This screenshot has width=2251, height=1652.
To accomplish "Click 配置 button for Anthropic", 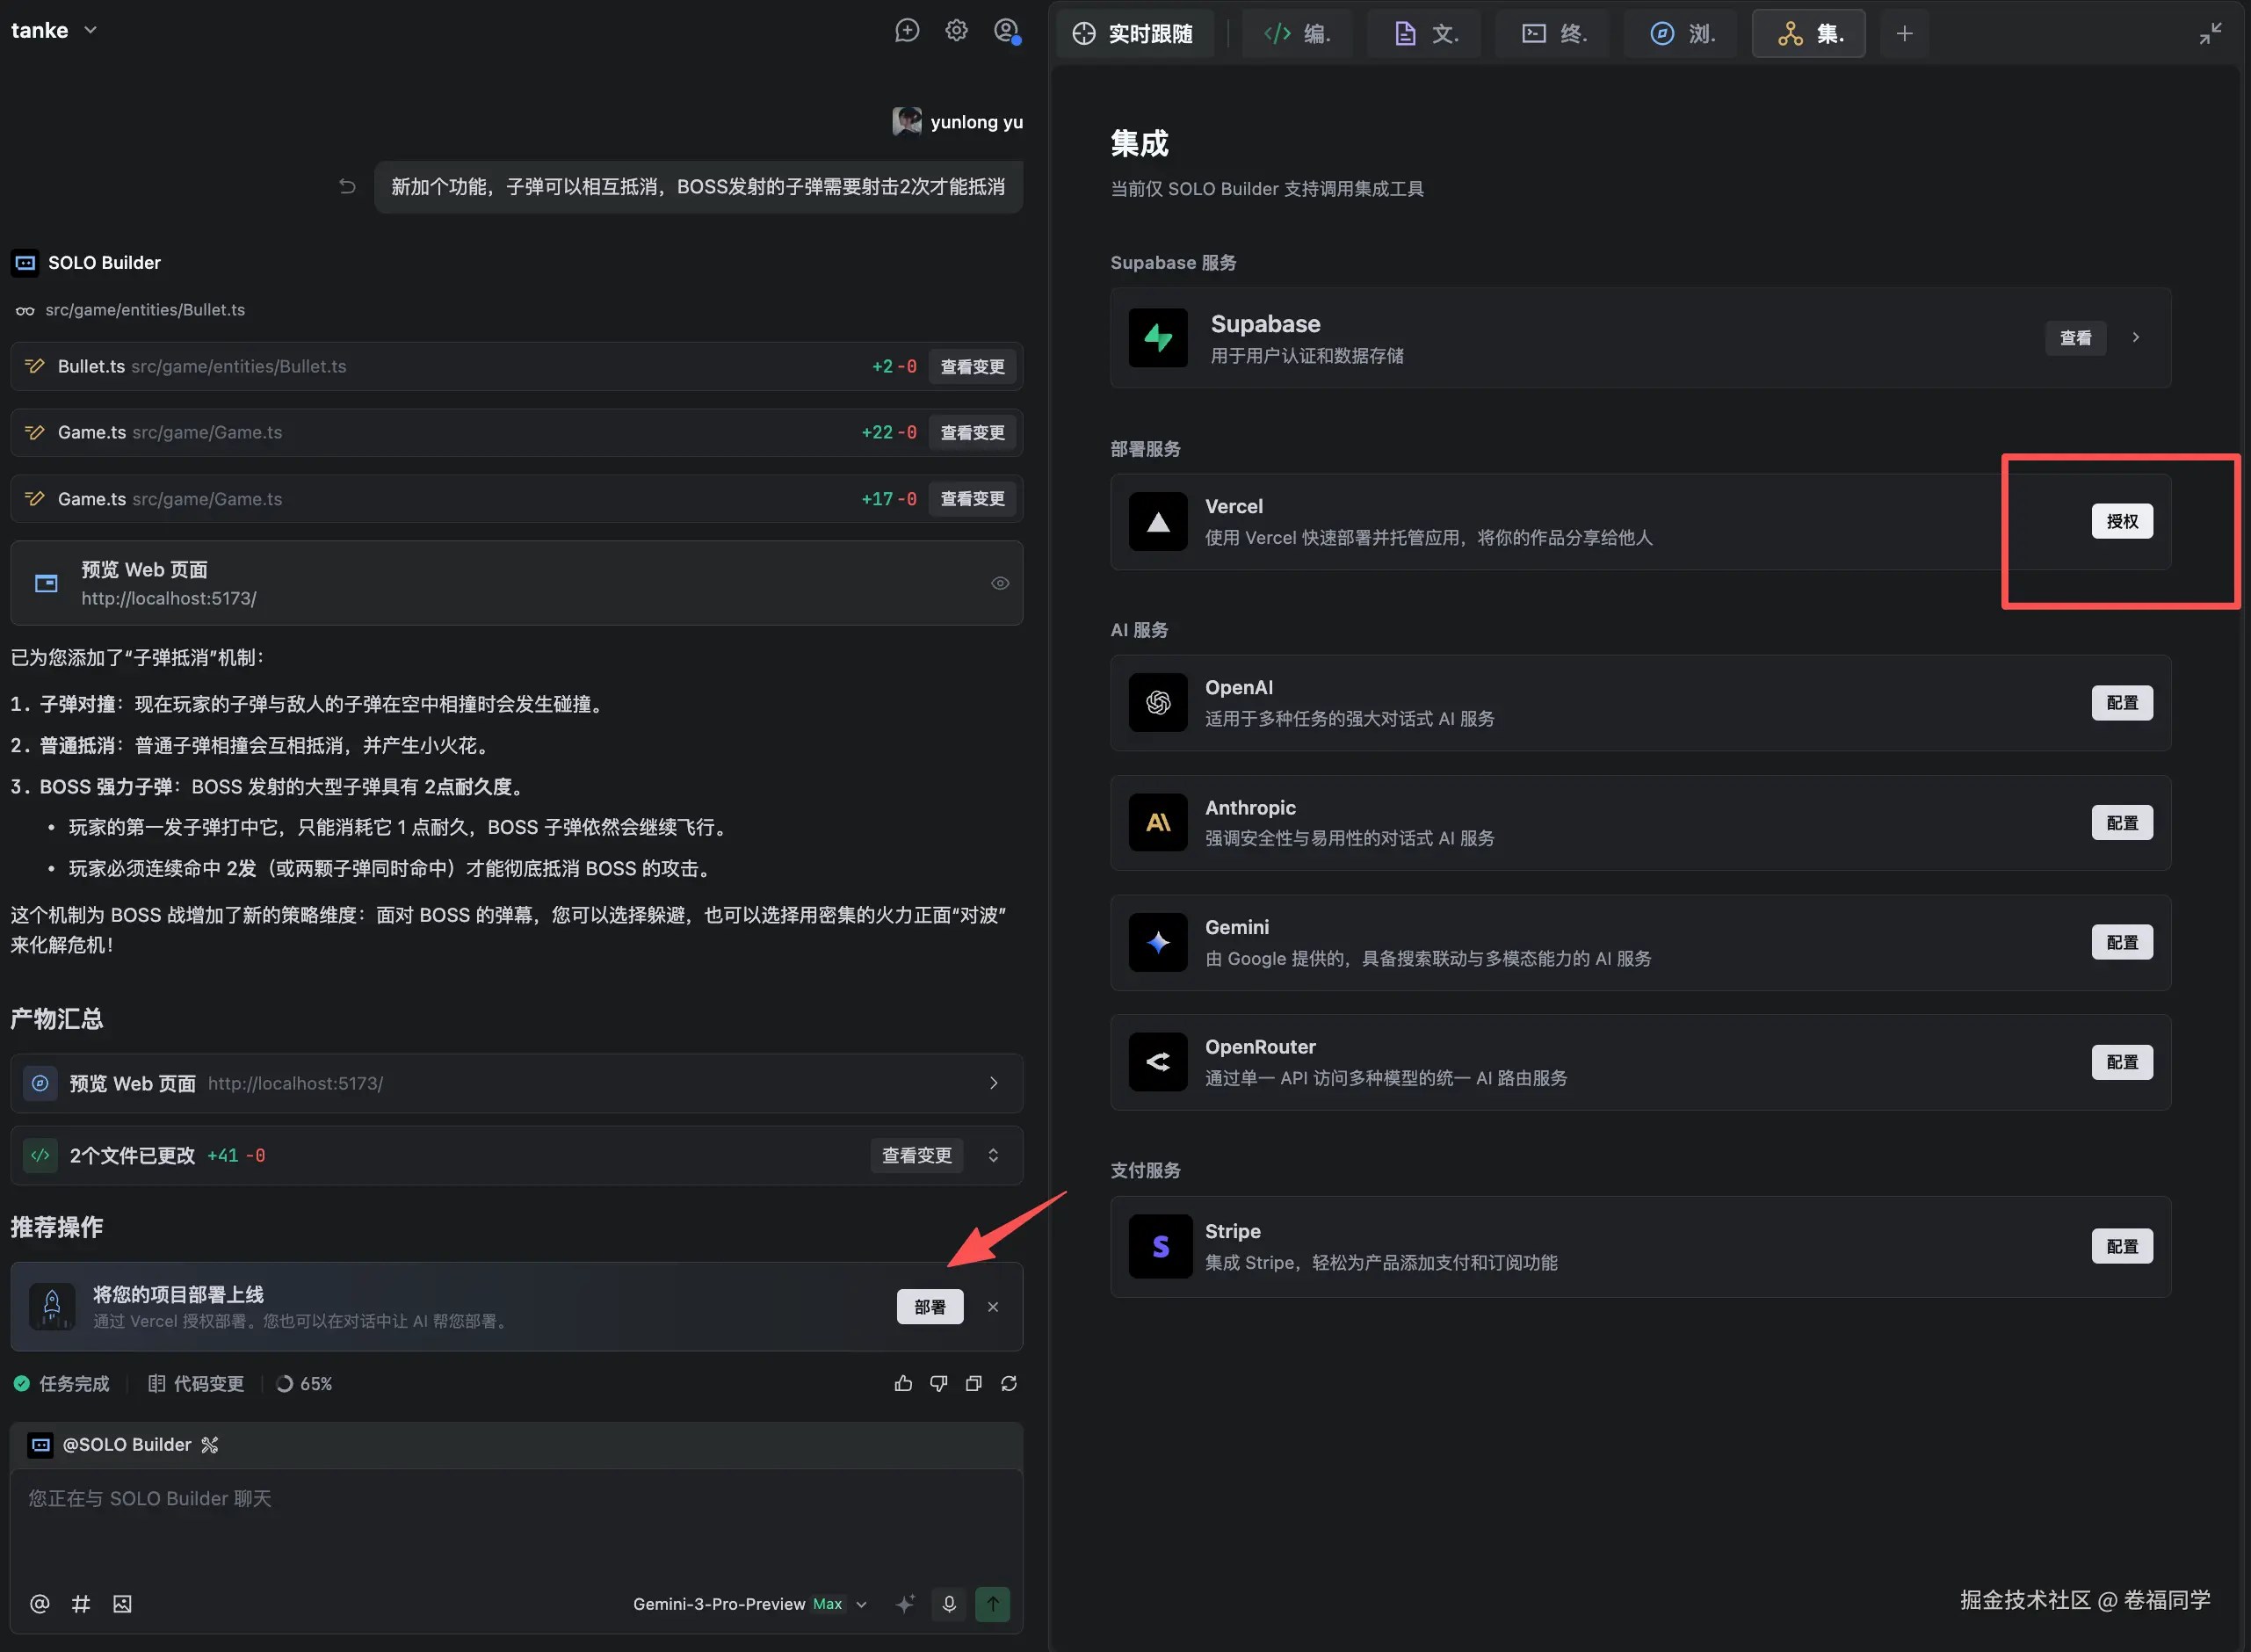I will (x=2121, y=823).
